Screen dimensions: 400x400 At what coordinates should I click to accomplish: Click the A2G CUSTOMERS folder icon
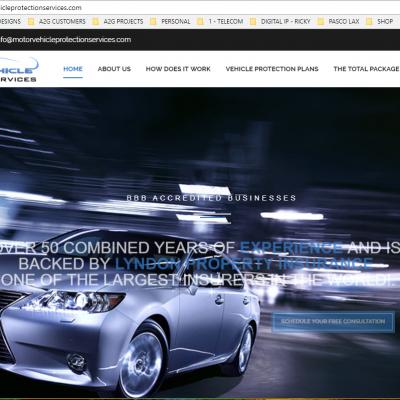31,22
